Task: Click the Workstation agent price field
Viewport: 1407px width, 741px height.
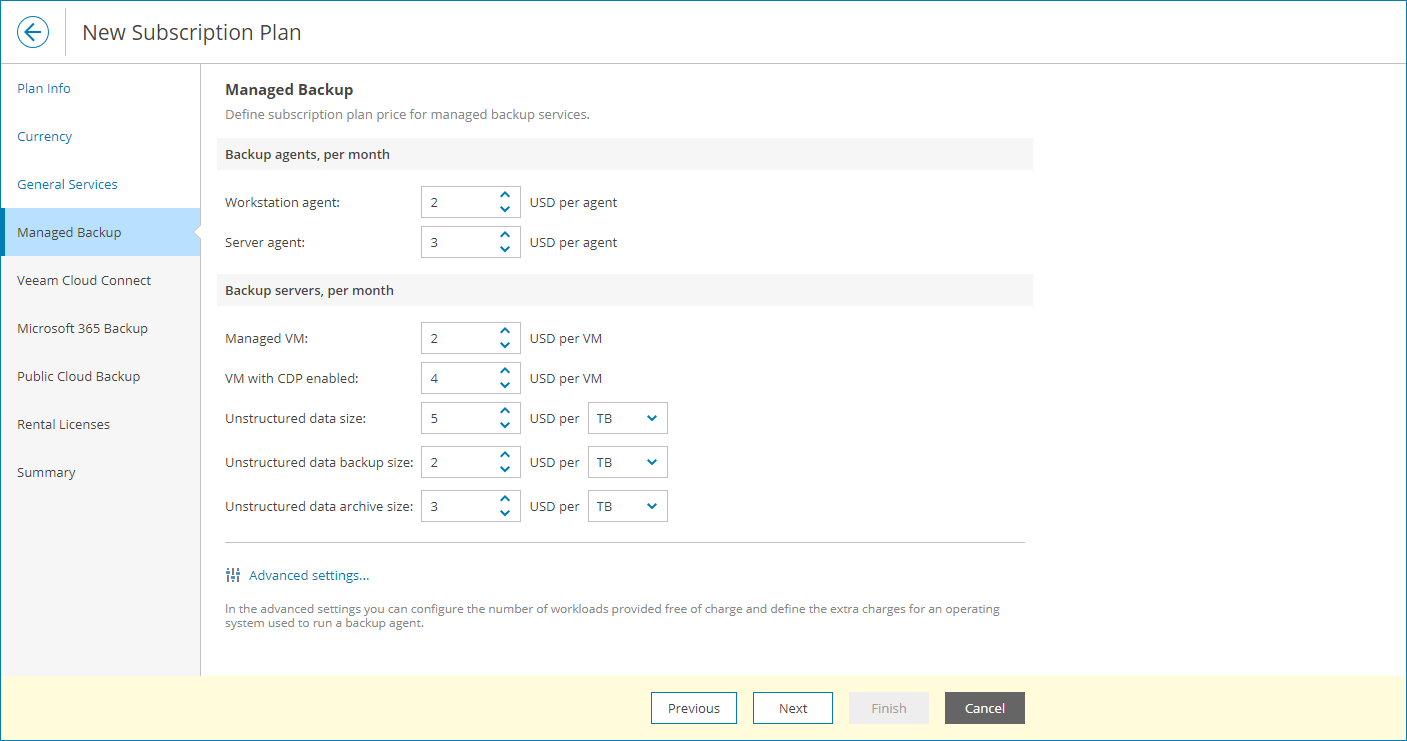Action: click(458, 202)
